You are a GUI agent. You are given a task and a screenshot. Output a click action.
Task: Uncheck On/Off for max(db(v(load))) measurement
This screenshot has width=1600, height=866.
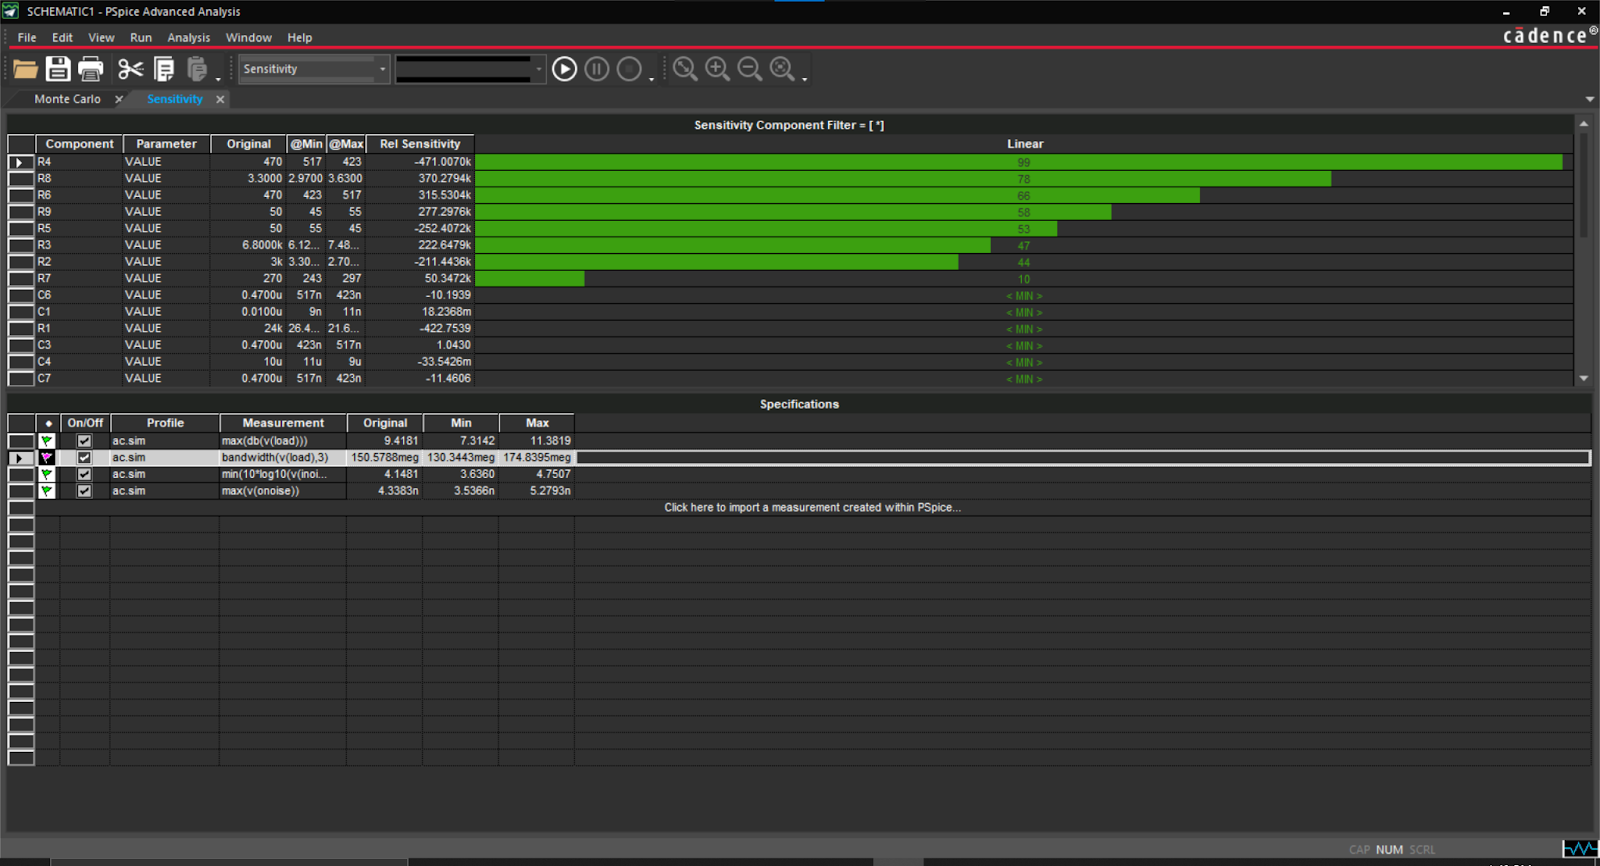coord(84,441)
